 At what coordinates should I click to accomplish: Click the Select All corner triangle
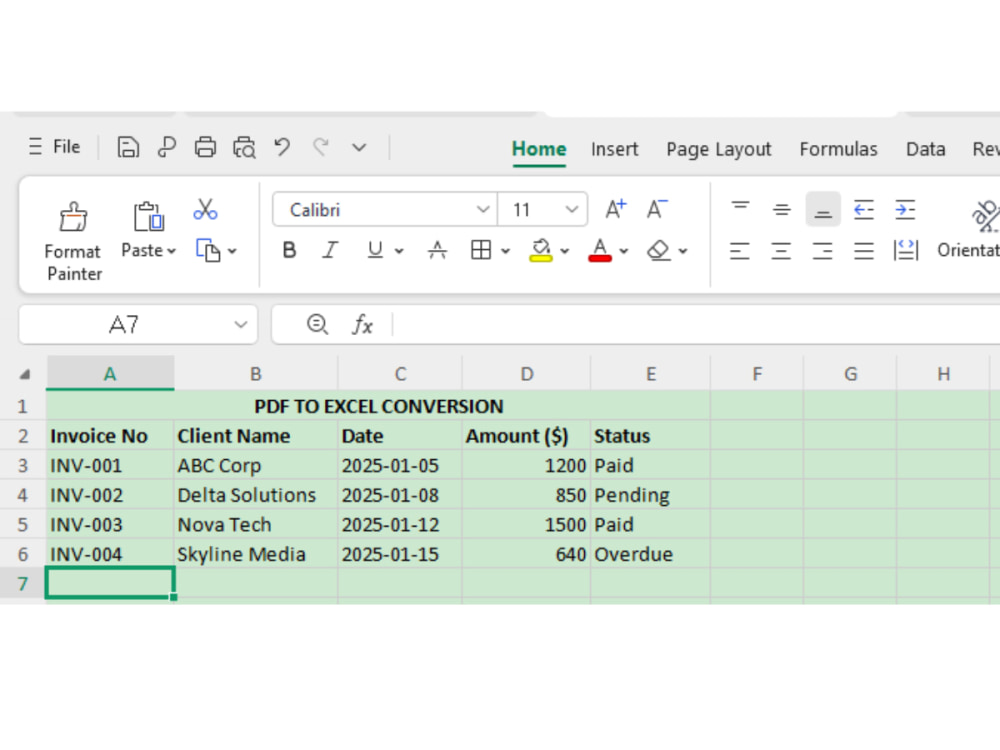click(24, 374)
